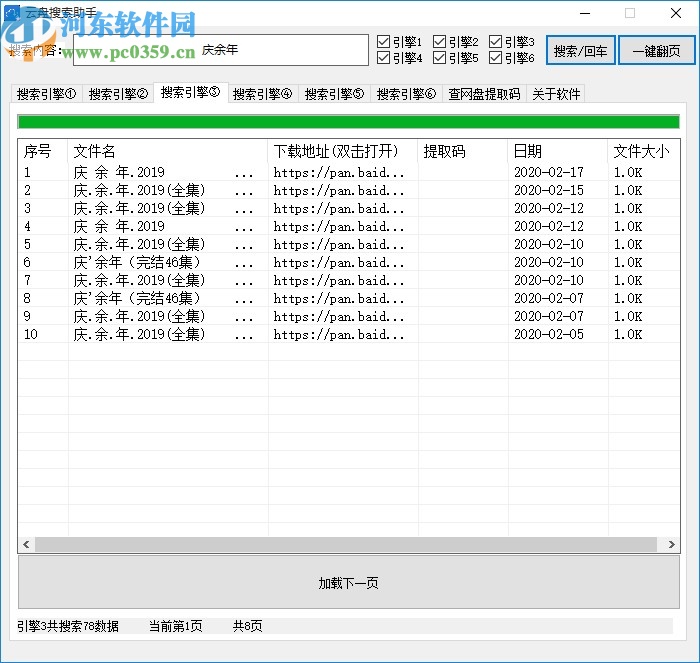Select the 搜索引擎③ tab
Screen dimensions: 700x663
[x=191, y=92]
